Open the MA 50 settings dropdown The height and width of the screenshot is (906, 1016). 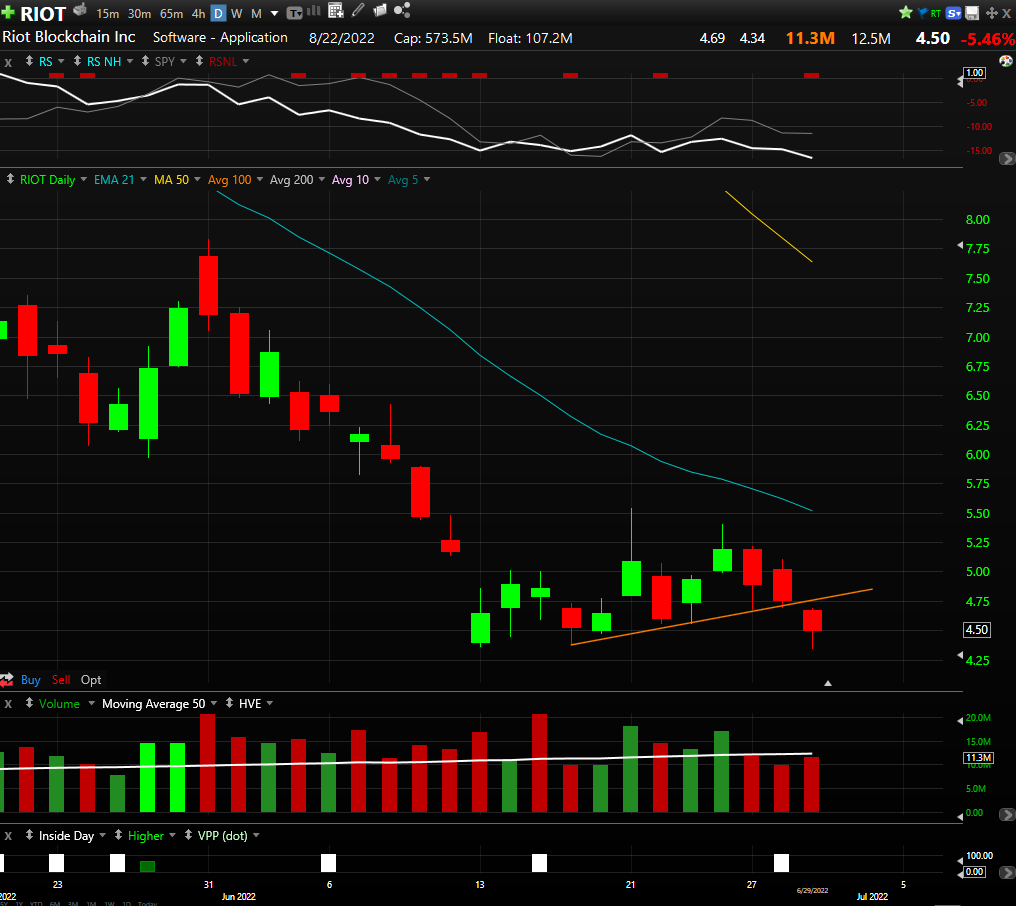click(197, 180)
